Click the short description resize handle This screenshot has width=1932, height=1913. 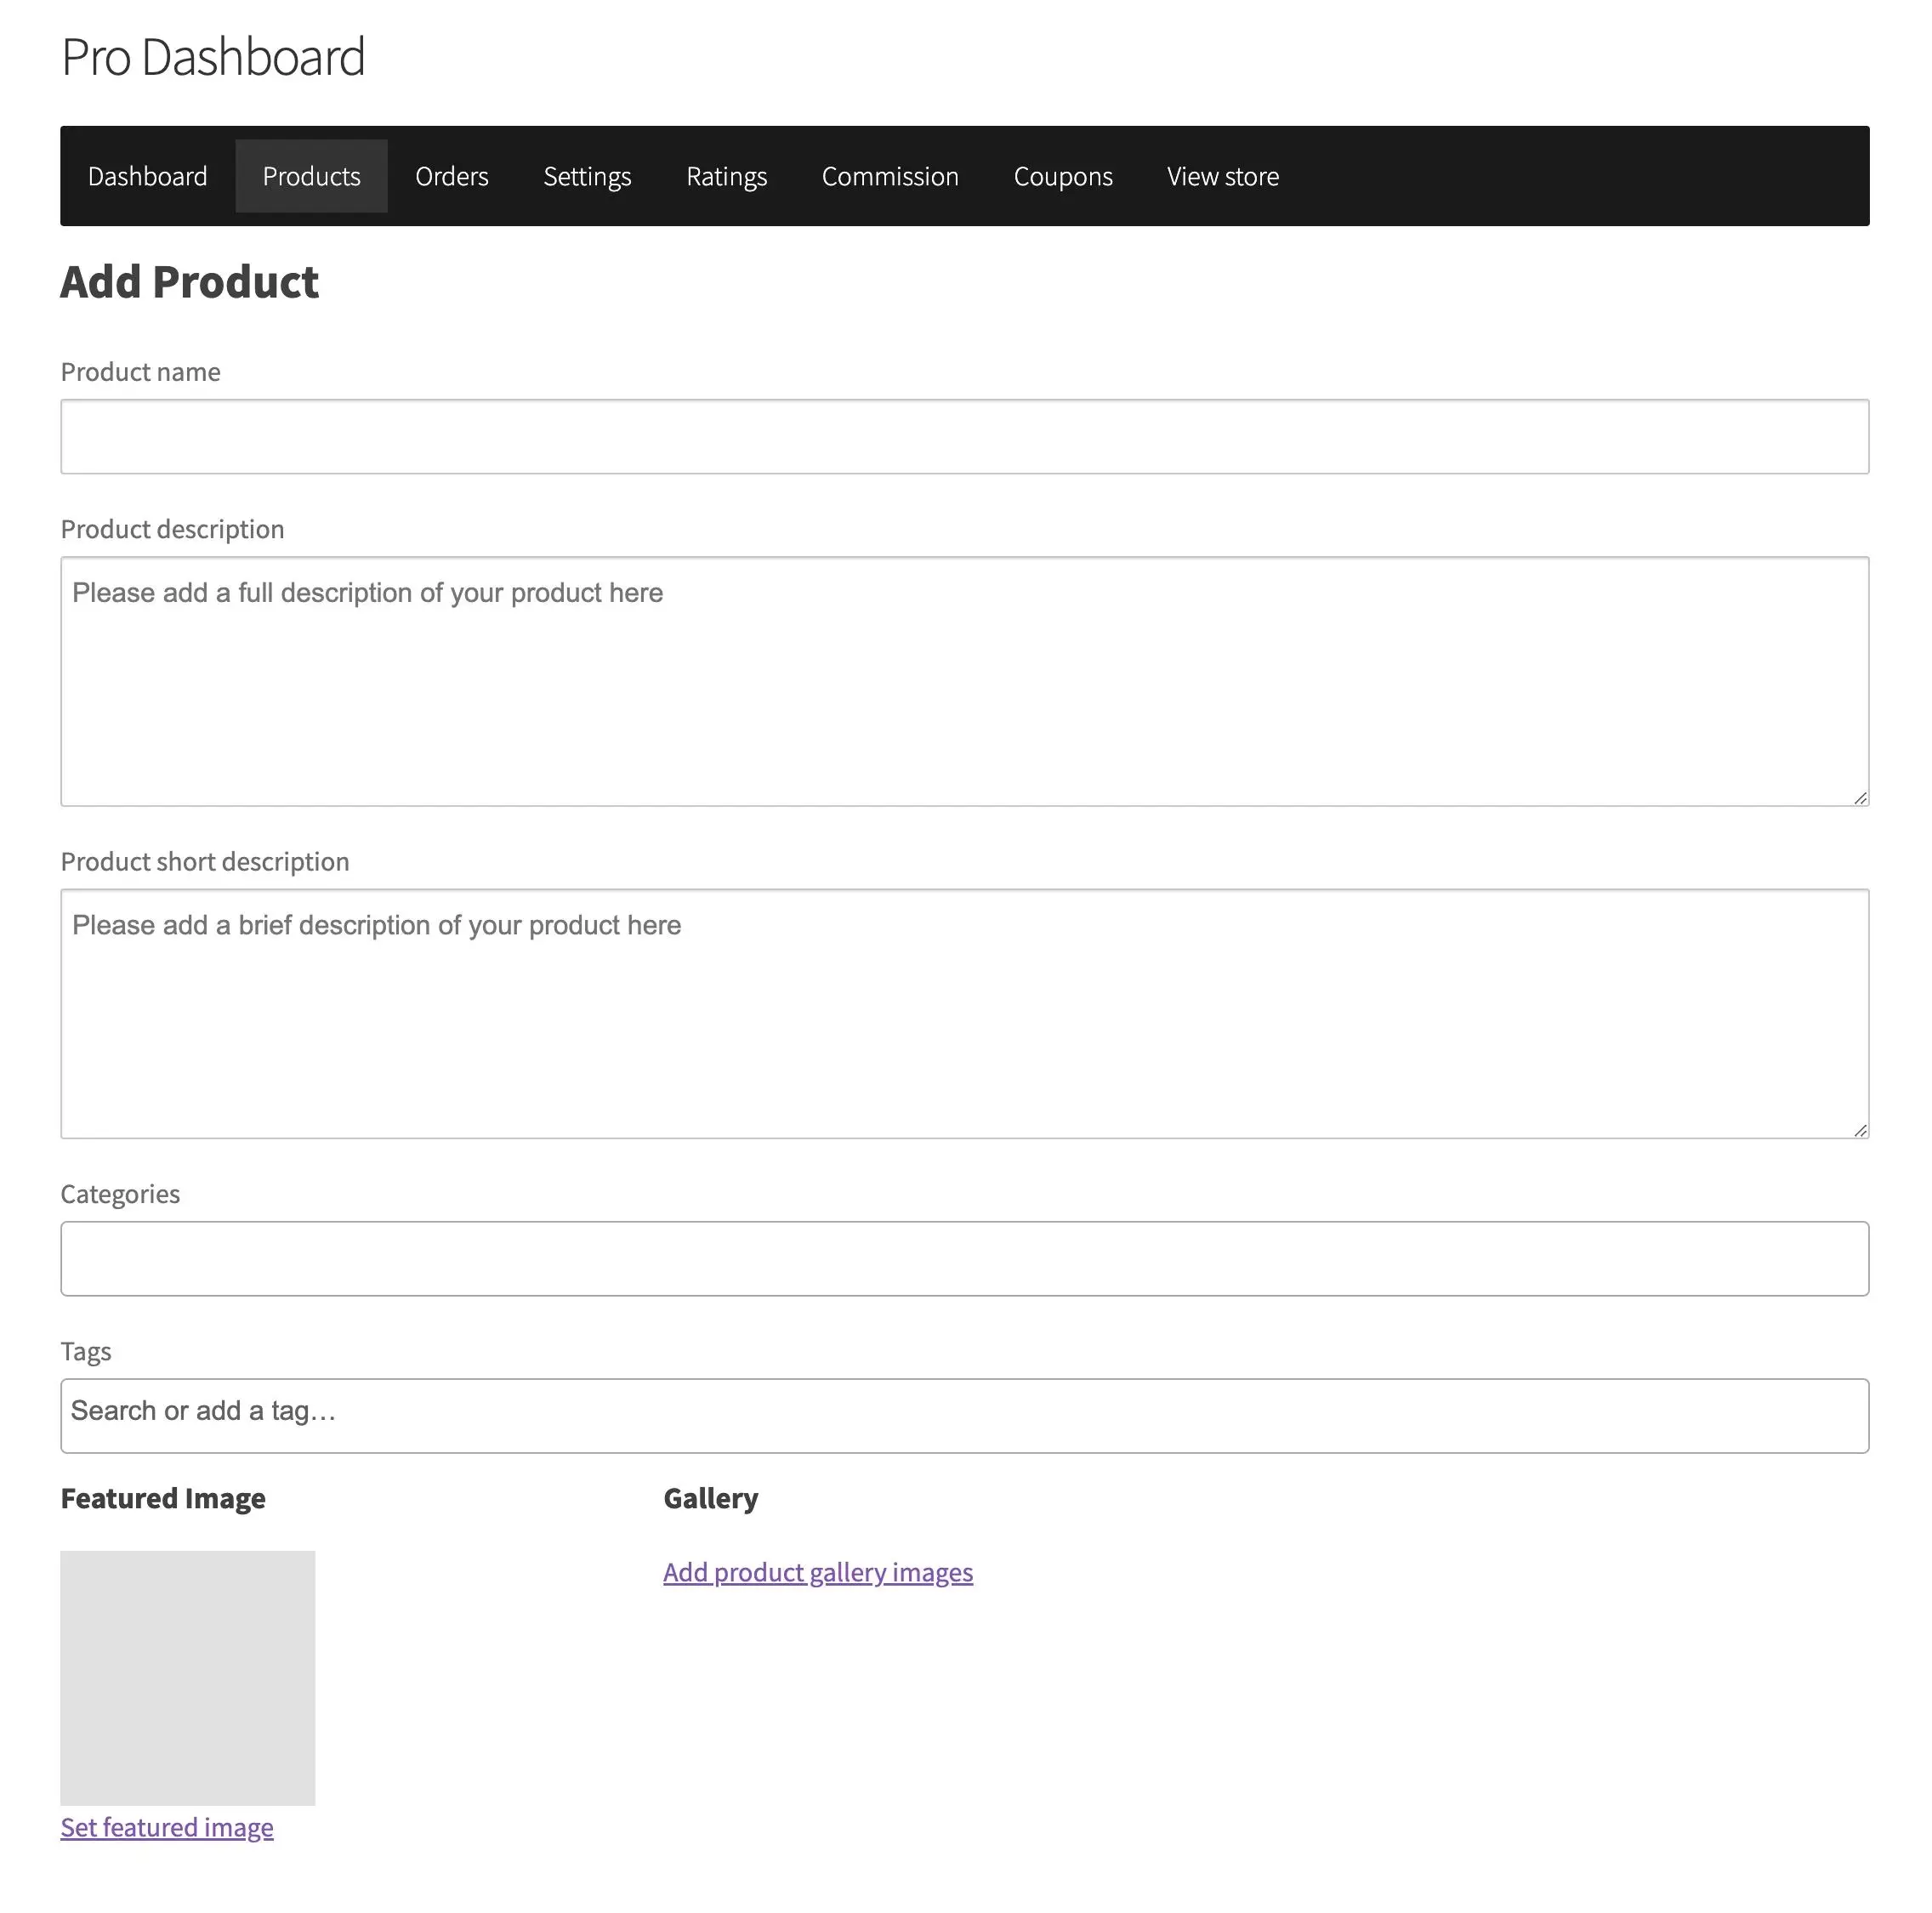pyautogui.click(x=1860, y=1129)
